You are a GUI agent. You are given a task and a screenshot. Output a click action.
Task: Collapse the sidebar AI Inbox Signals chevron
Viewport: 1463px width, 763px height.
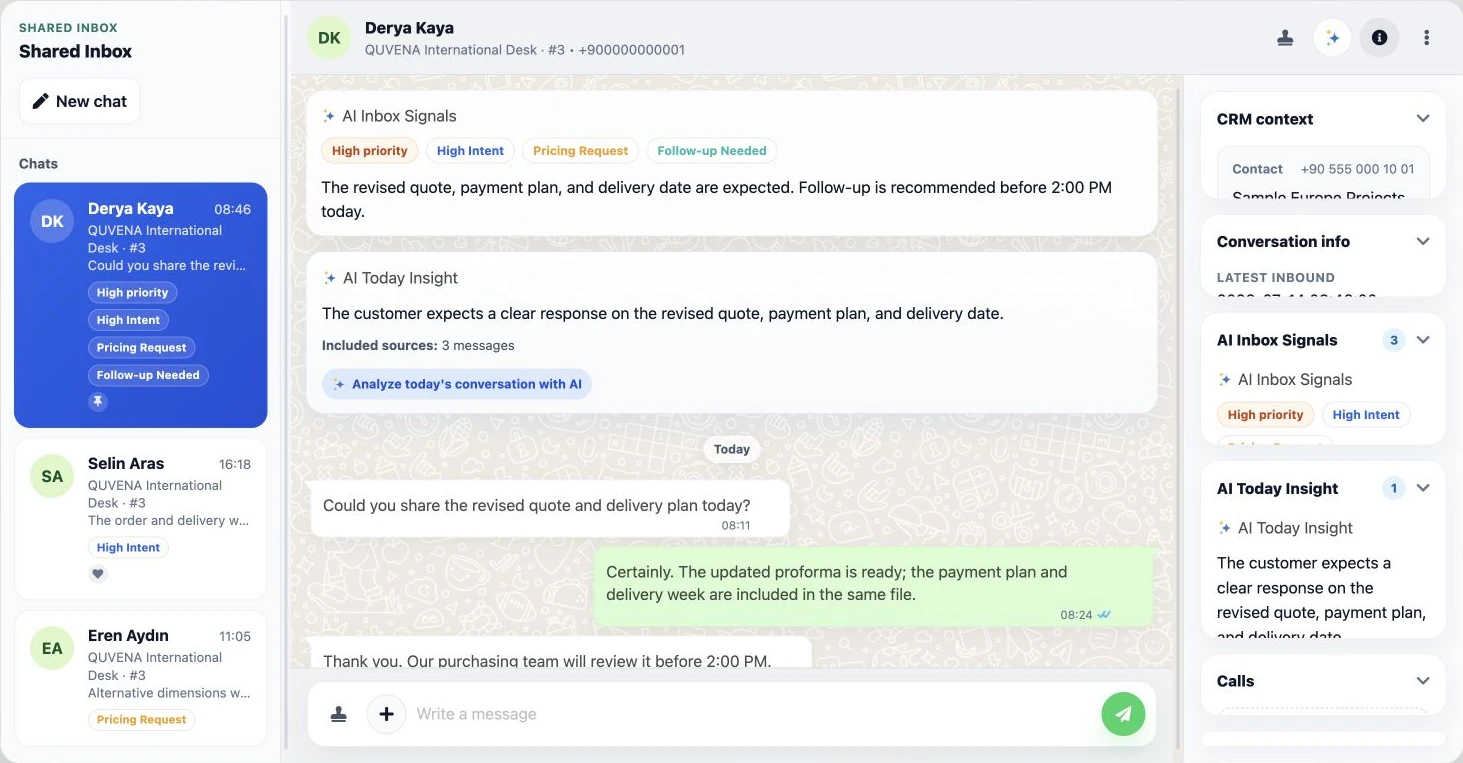(x=1423, y=340)
